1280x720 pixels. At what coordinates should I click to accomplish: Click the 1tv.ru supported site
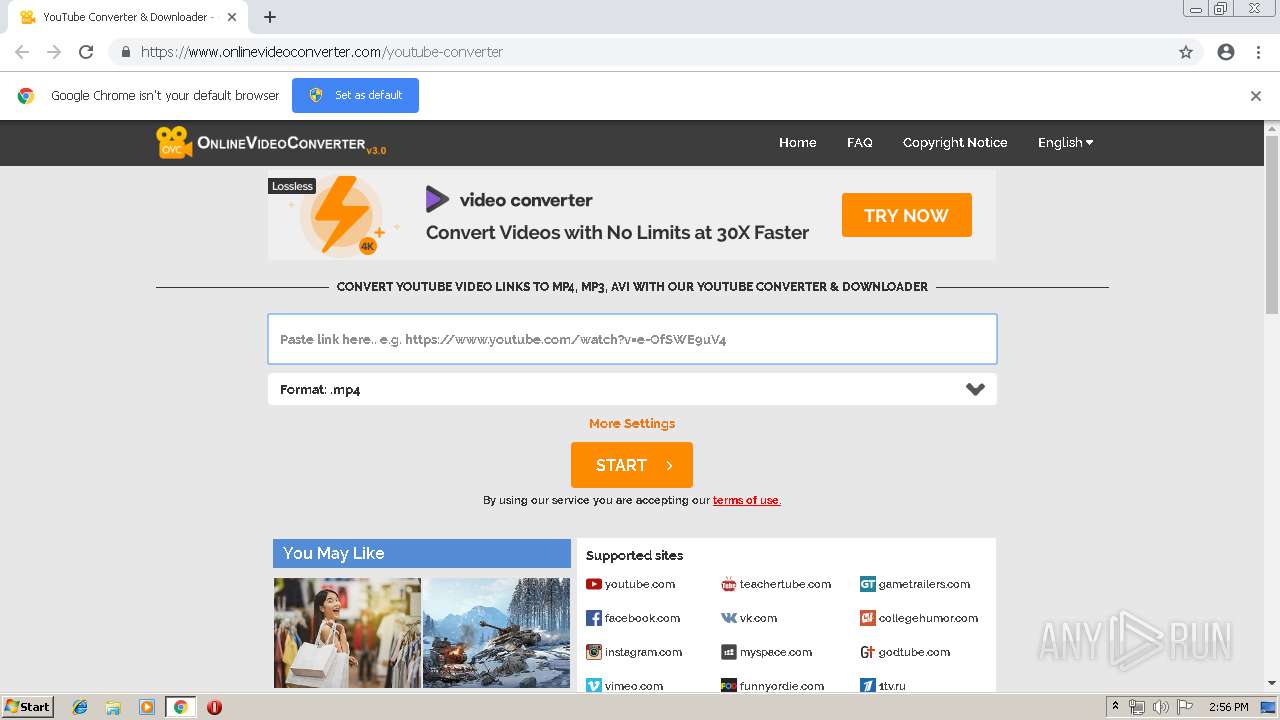point(883,686)
